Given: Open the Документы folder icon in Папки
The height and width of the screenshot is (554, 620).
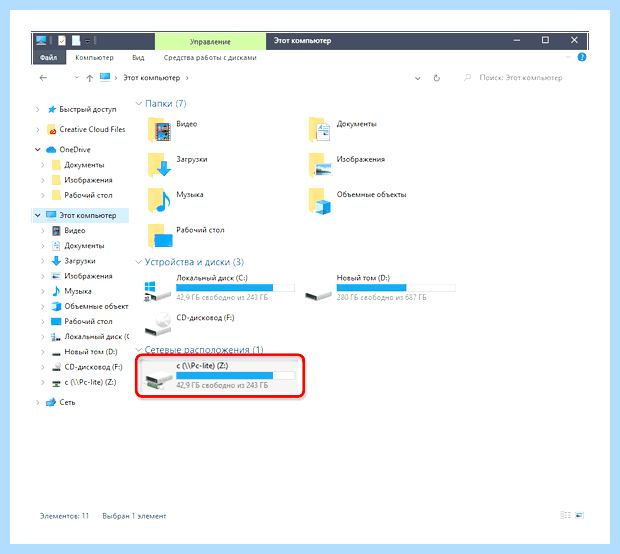Looking at the screenshot, I should [x=319, y=130].
